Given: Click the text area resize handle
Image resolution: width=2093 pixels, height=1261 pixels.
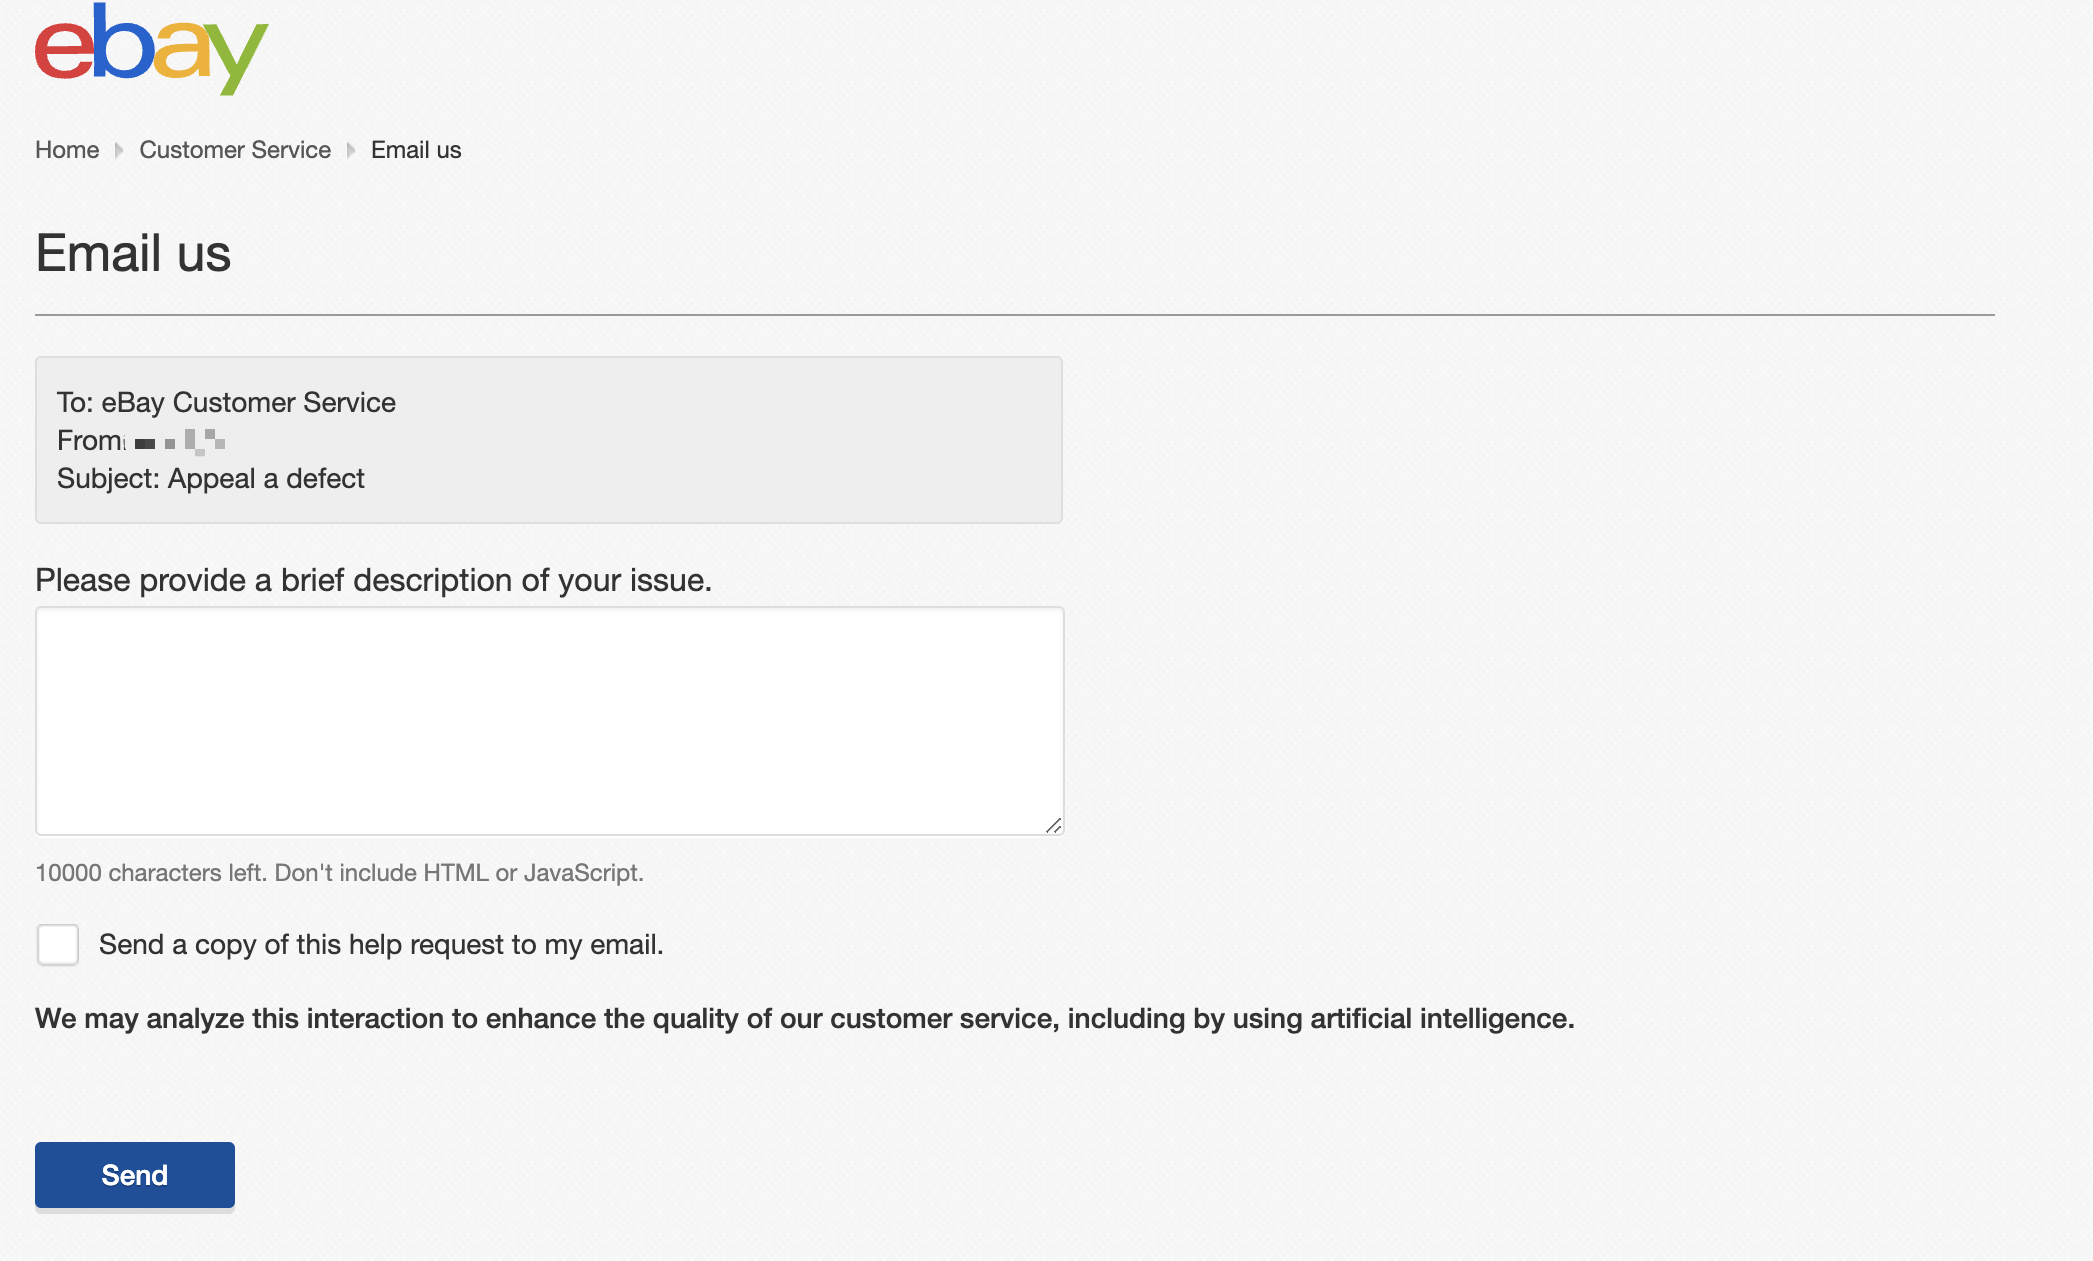Looking at the screenshot, I should tap(1053, 825).
